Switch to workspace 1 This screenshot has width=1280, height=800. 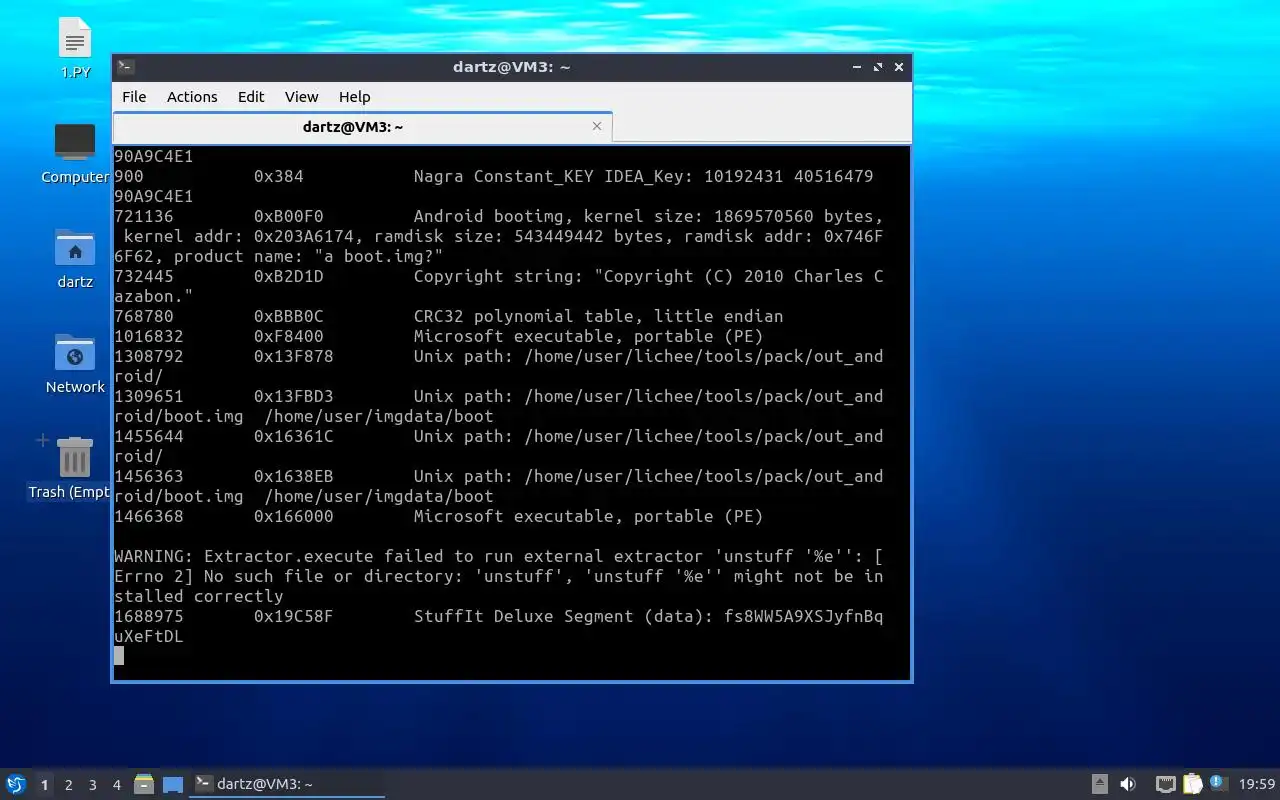44,785
